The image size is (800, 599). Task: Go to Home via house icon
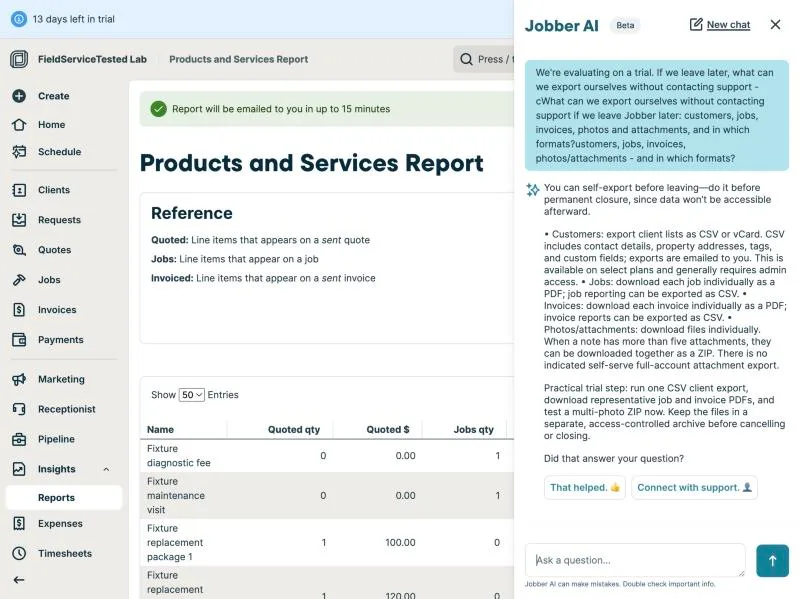point(19,124)
